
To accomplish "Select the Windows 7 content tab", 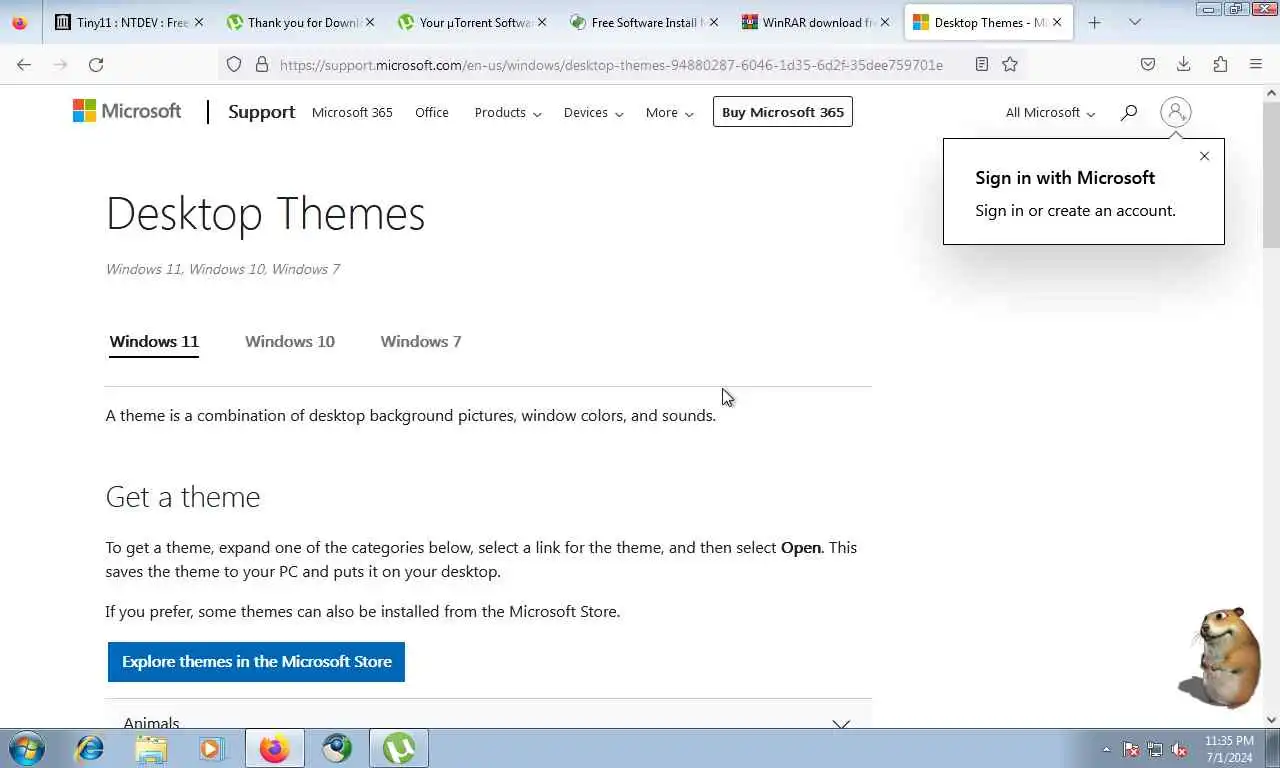I will point(421,341).
